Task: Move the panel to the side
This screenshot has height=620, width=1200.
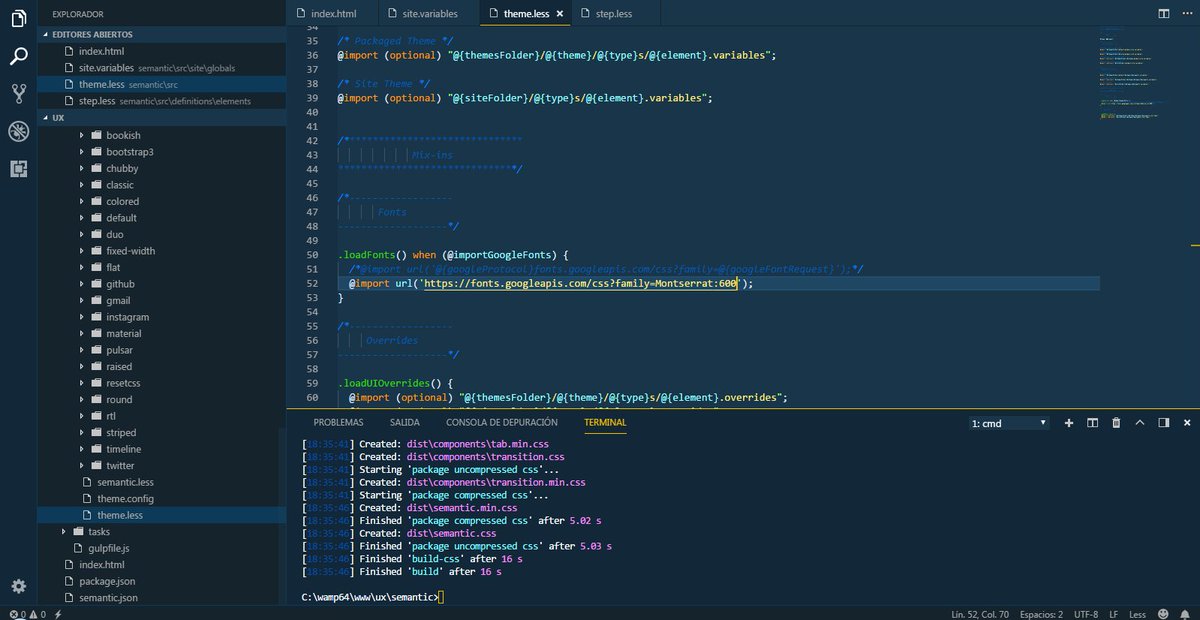Action: (x=1163, y=423)
